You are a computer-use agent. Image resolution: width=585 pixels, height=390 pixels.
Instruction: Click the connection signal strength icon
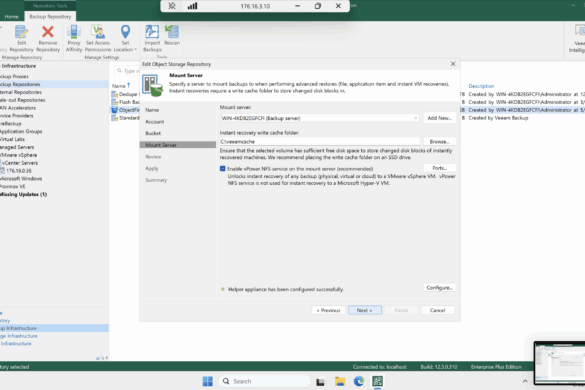coord(192,6)
